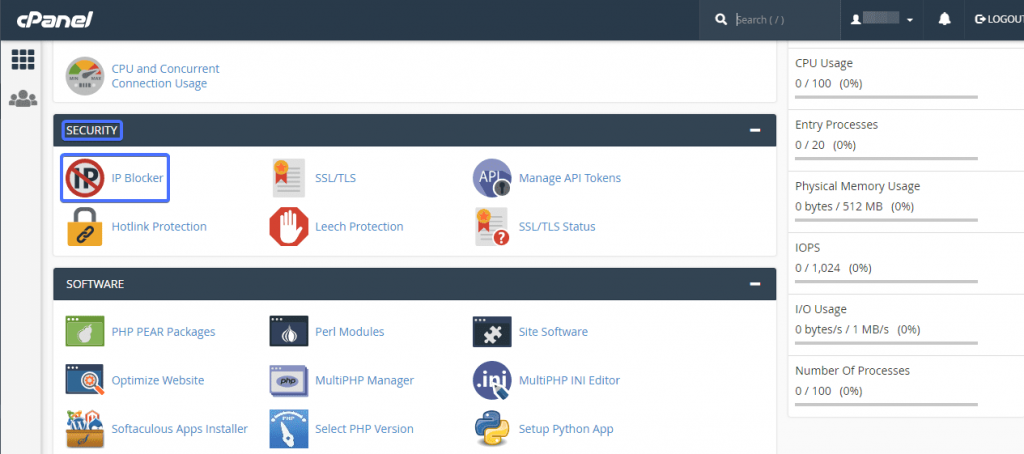Image resolution: width=1024 pixels, height=454 pixels.
Task: Open PHP PEAR Packages link
Action: [163, 332]
